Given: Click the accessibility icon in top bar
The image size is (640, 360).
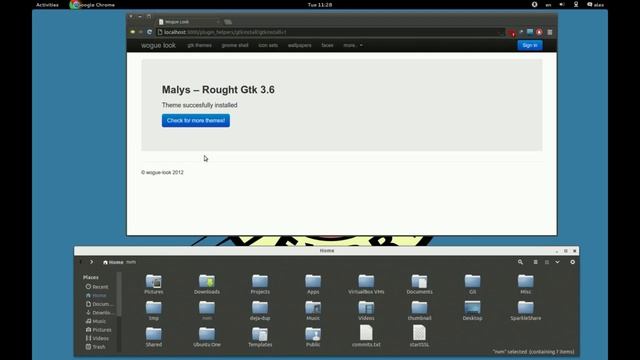Looking at the screenshot, I should tap(534, 4).
